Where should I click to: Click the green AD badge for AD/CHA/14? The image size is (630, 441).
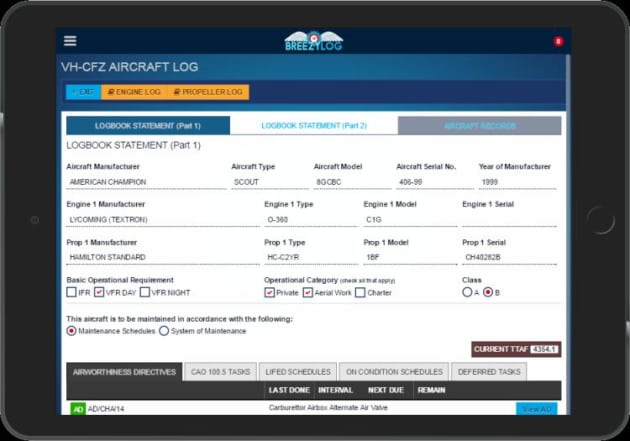[x=78, y=409]
